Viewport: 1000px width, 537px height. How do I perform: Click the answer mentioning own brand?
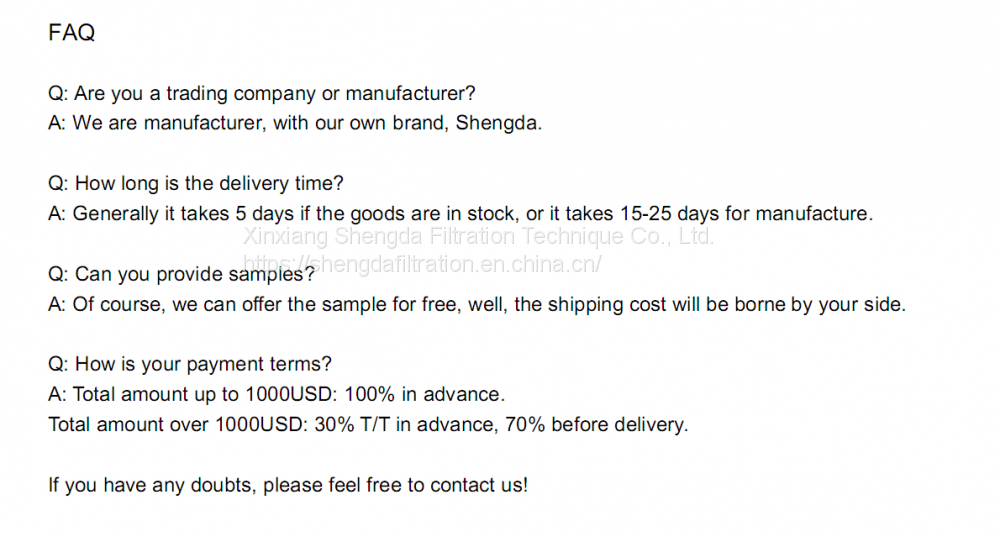pos(294,124)
